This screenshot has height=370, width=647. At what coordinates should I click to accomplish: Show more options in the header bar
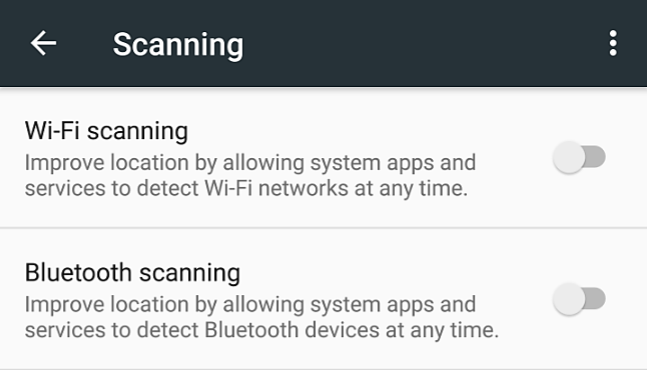click(x=613, y=43)
